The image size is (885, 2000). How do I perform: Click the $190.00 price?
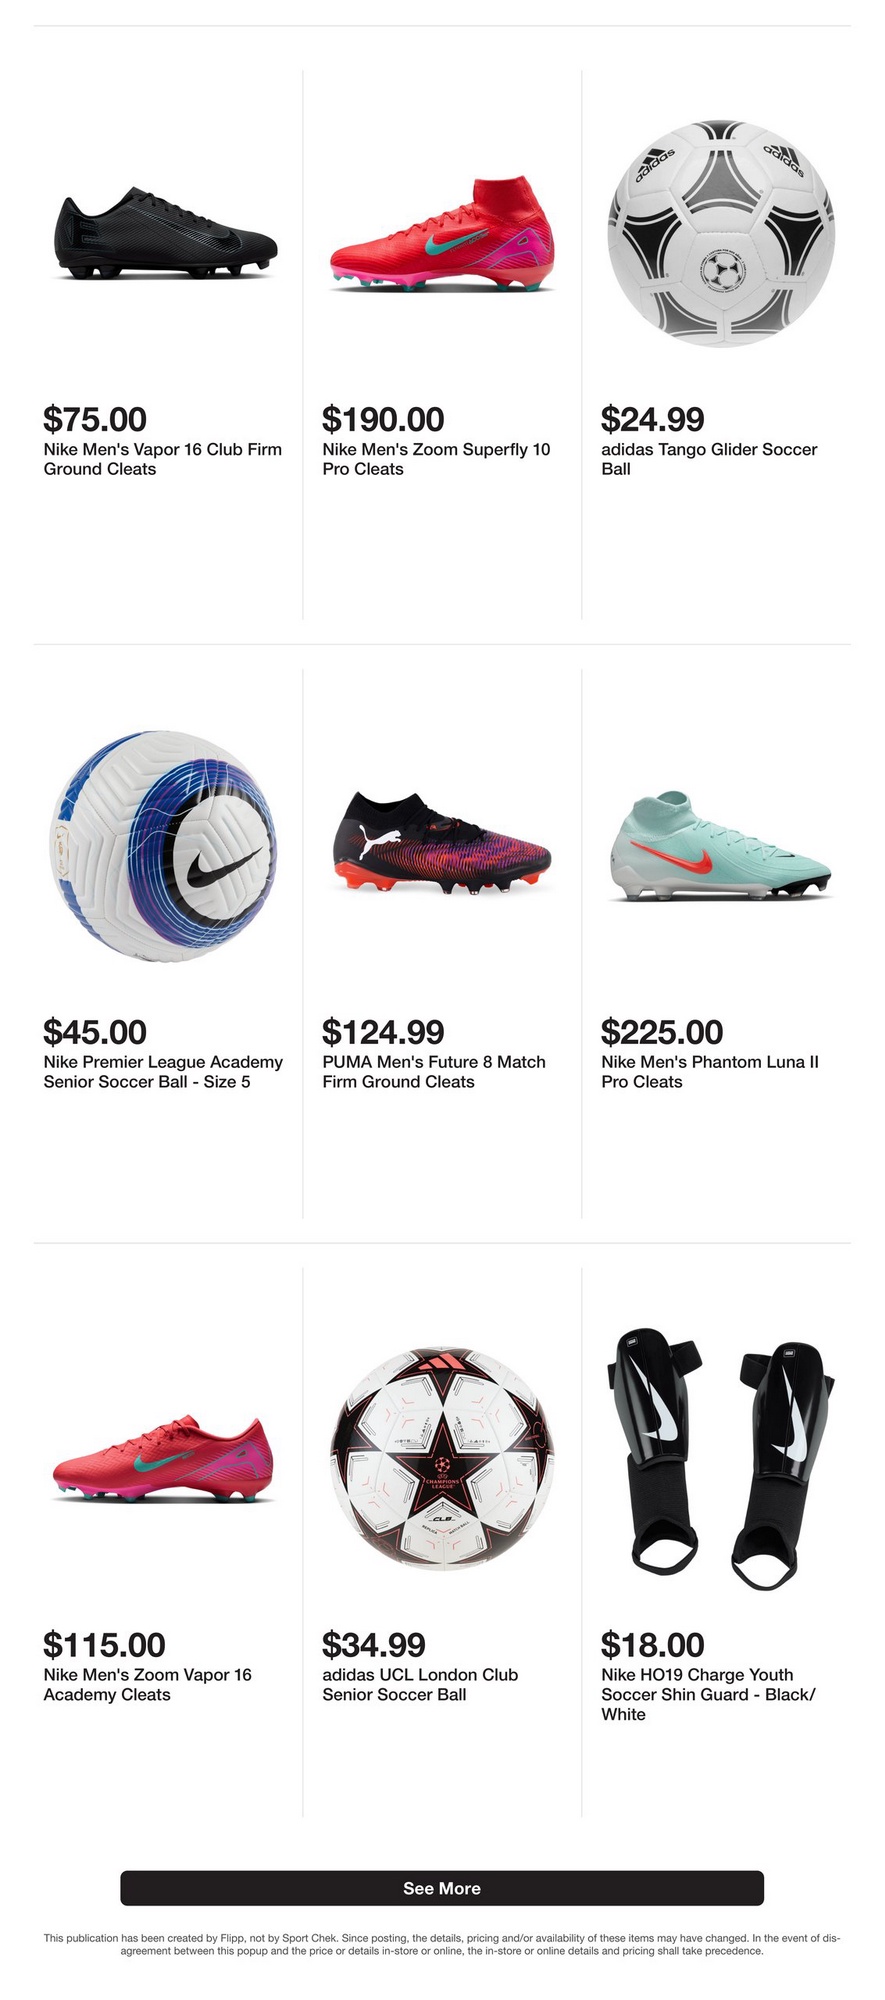click(x=383, y=419)
